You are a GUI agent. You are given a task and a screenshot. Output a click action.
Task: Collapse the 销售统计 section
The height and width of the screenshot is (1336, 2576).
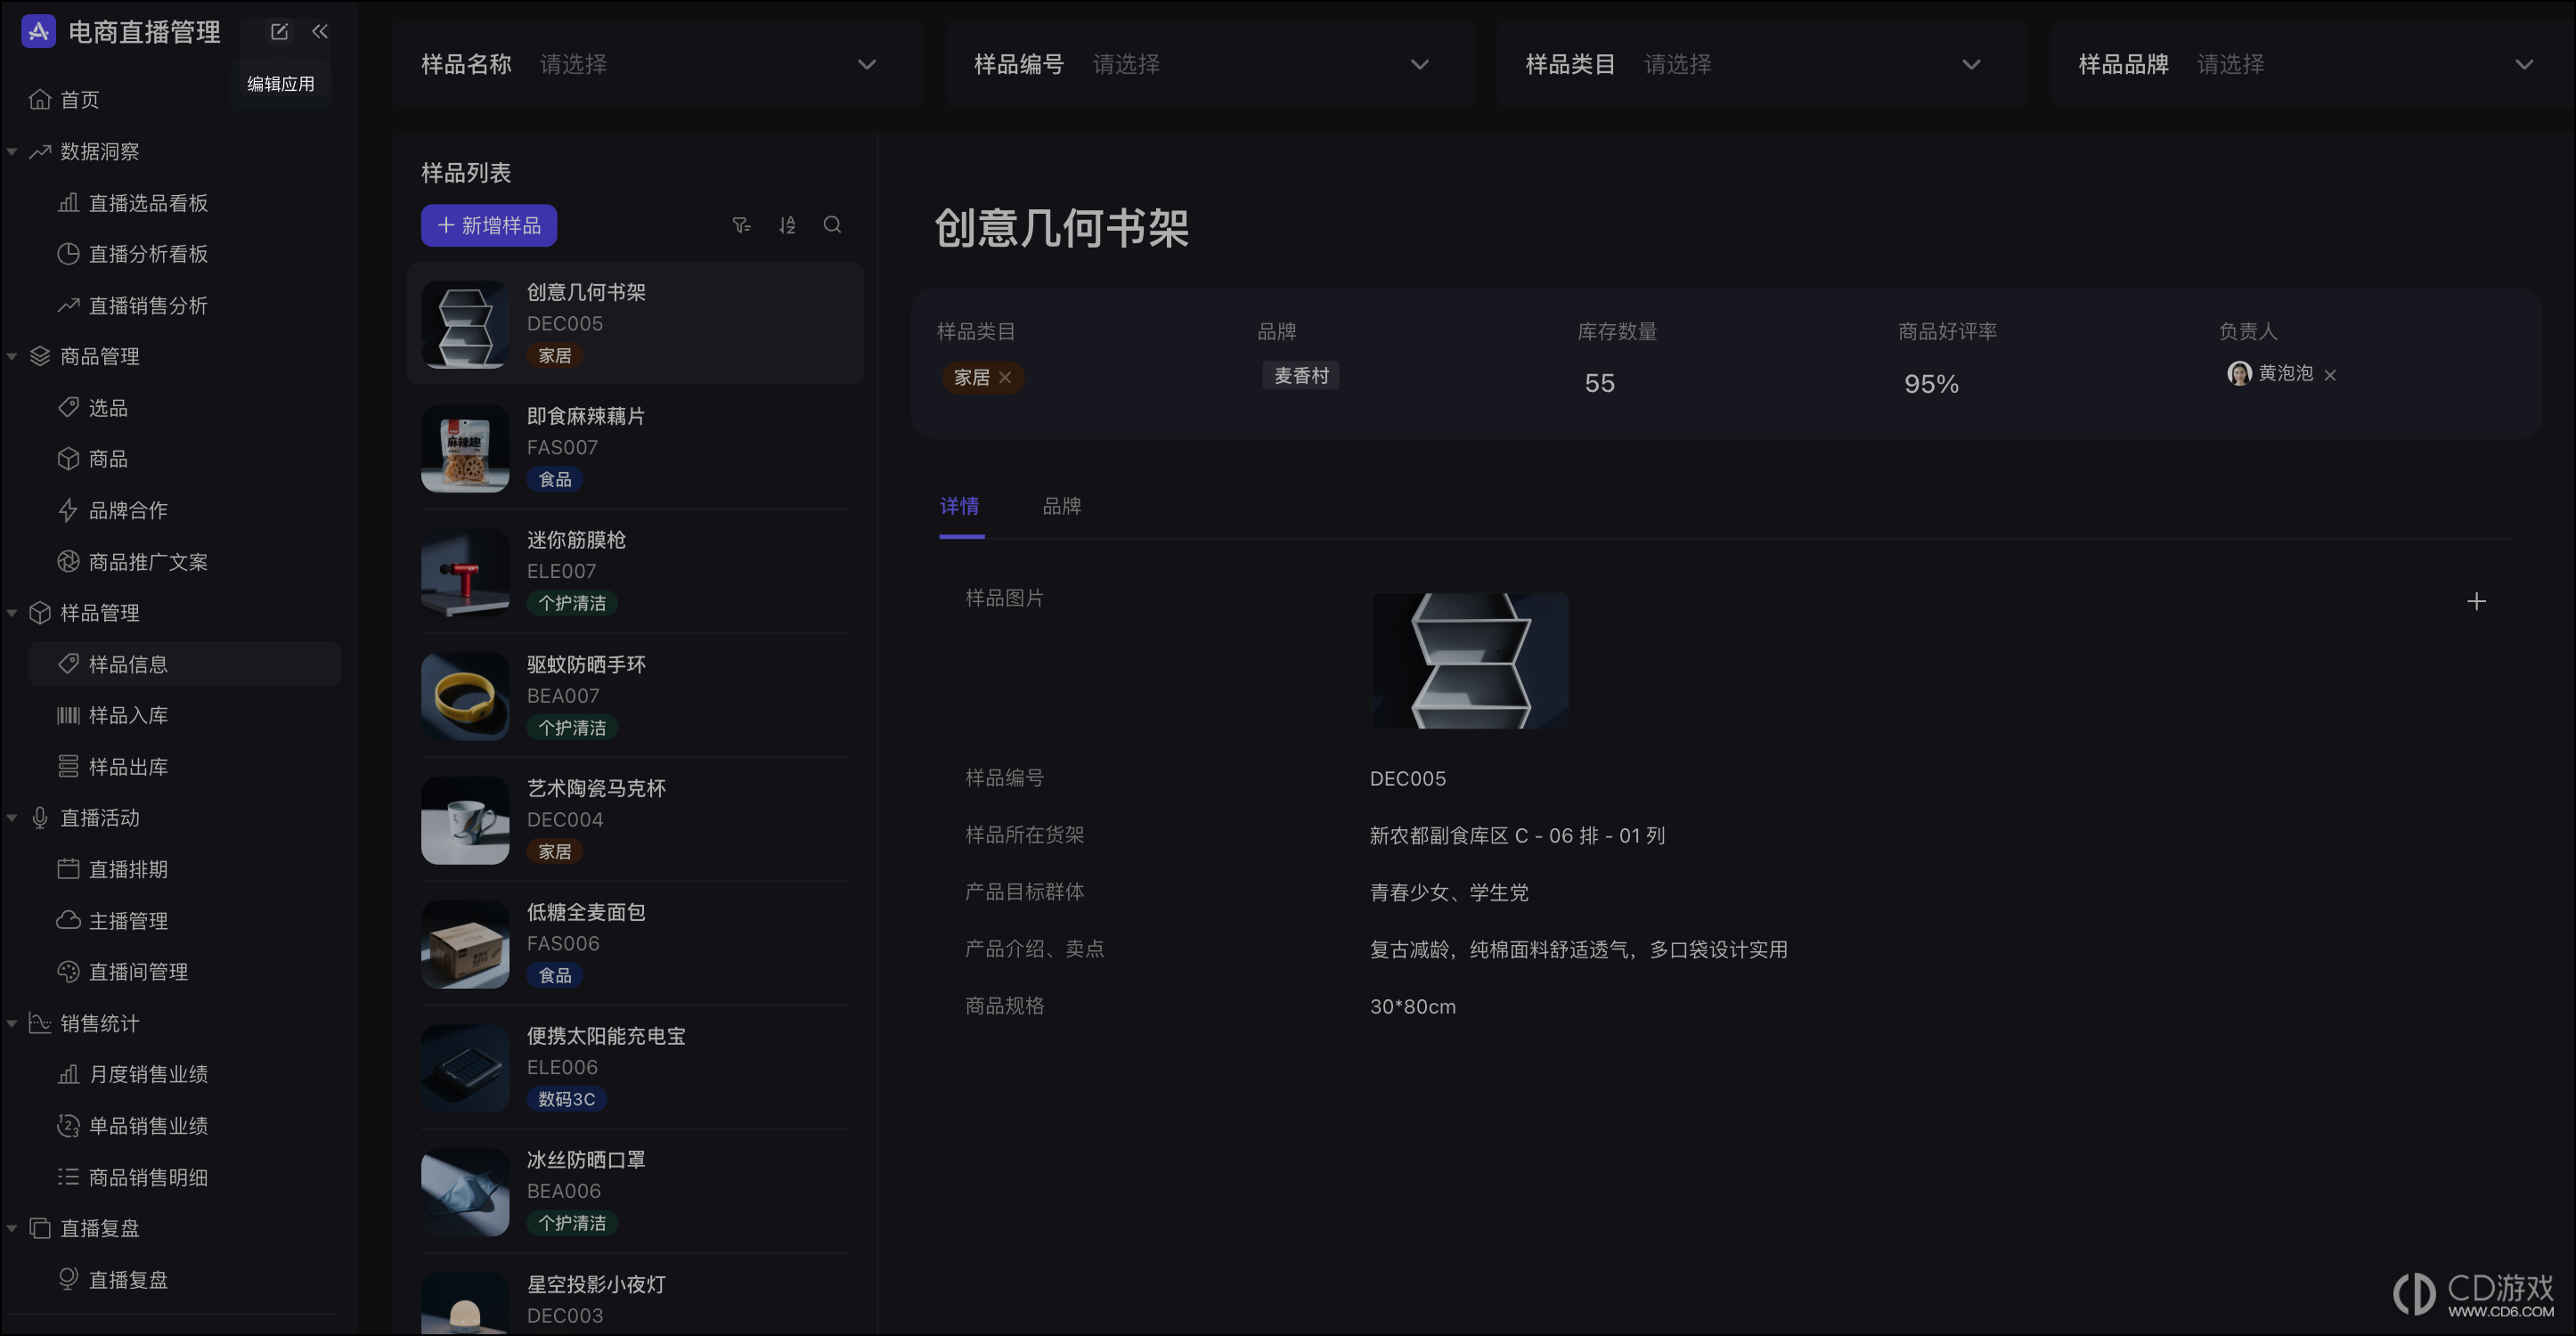(x=12, y=1023)
